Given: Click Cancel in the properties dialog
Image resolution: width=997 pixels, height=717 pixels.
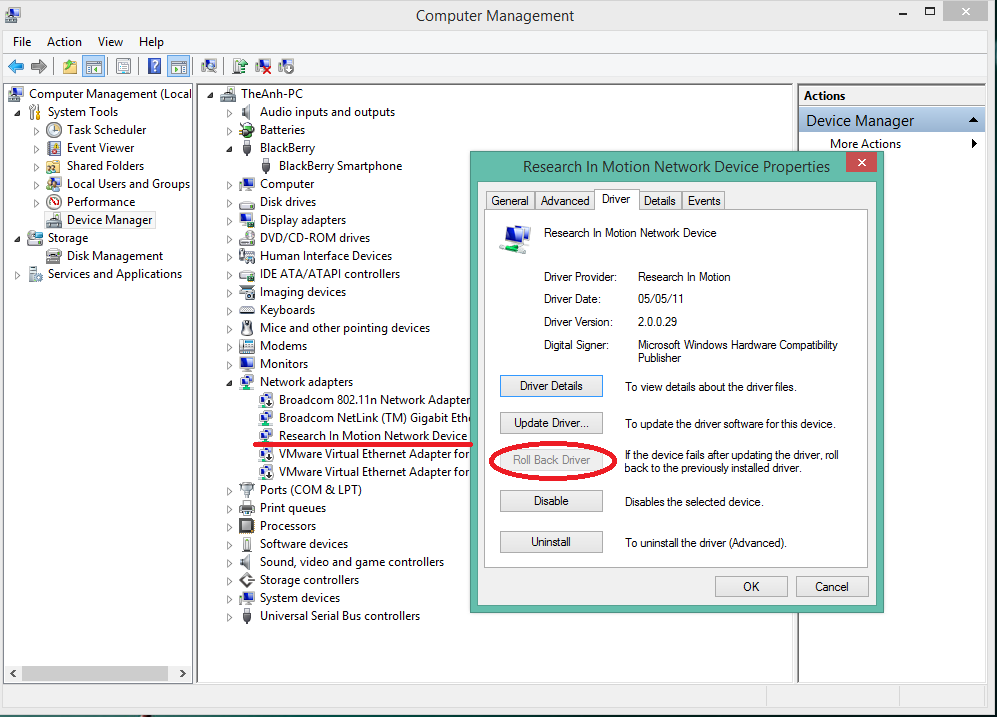Looking at the screenshot, I should 832,587.
